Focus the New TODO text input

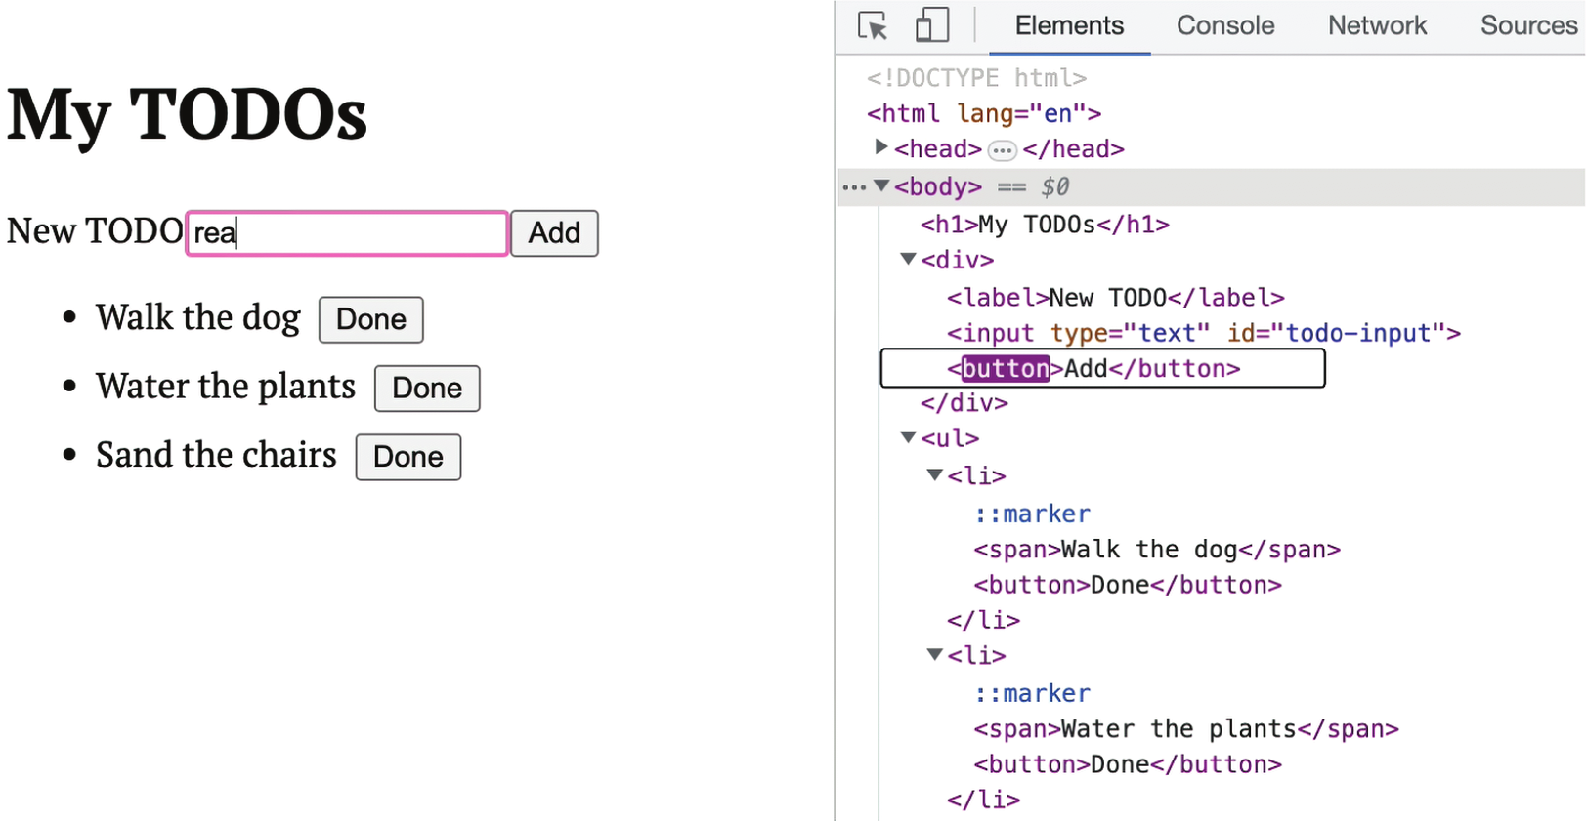[x=347, y=233]
